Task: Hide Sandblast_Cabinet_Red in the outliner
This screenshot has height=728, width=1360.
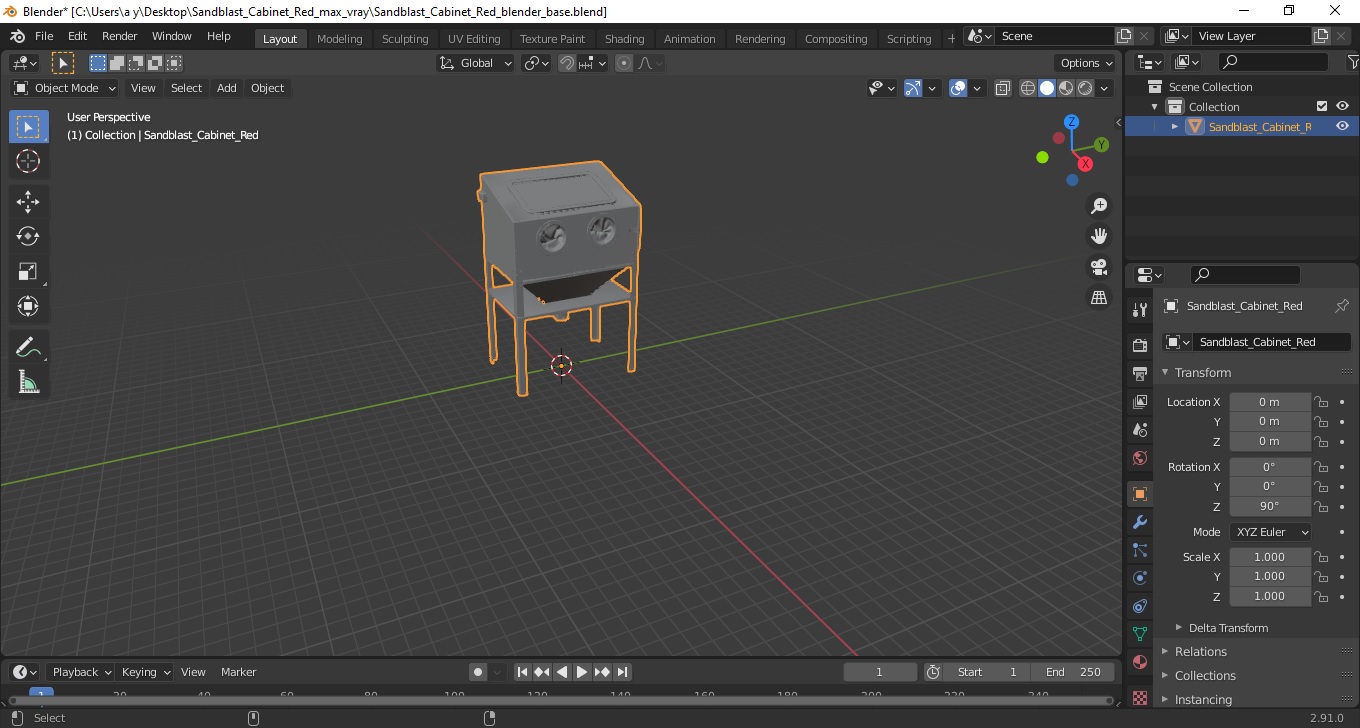Action: (x=1342, y=126)
